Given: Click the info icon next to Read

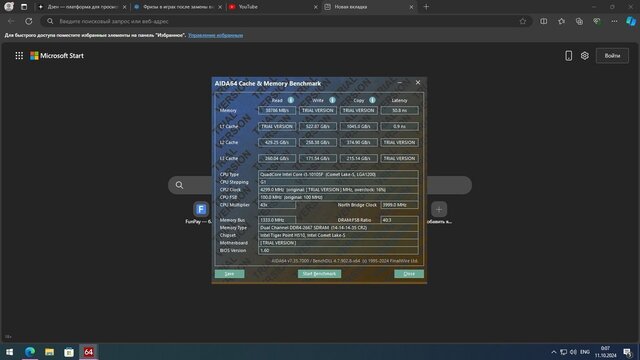Looking at the screenshot, I should click(291, 100).
